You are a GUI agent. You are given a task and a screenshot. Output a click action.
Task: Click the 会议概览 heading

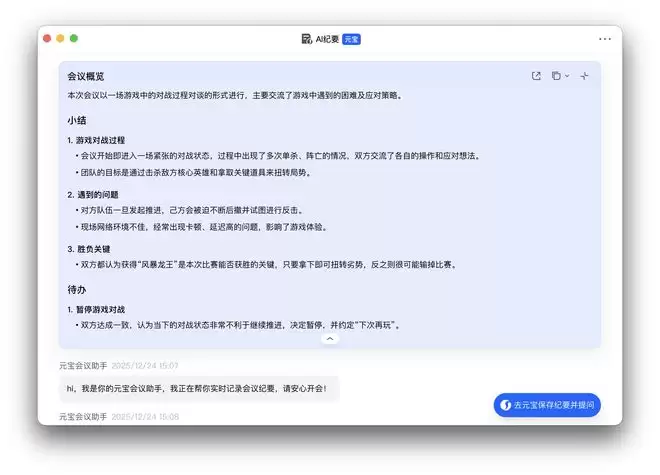coord(85,77)
